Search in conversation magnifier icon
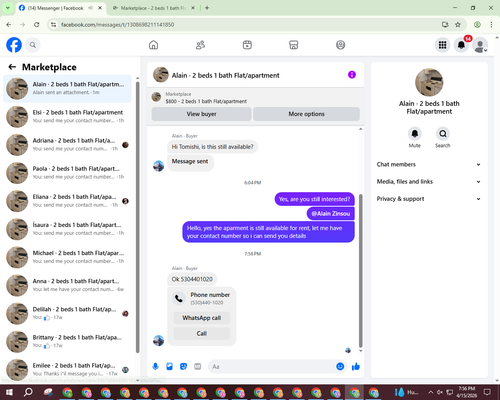Screen dimensions: 500x400 443,134
